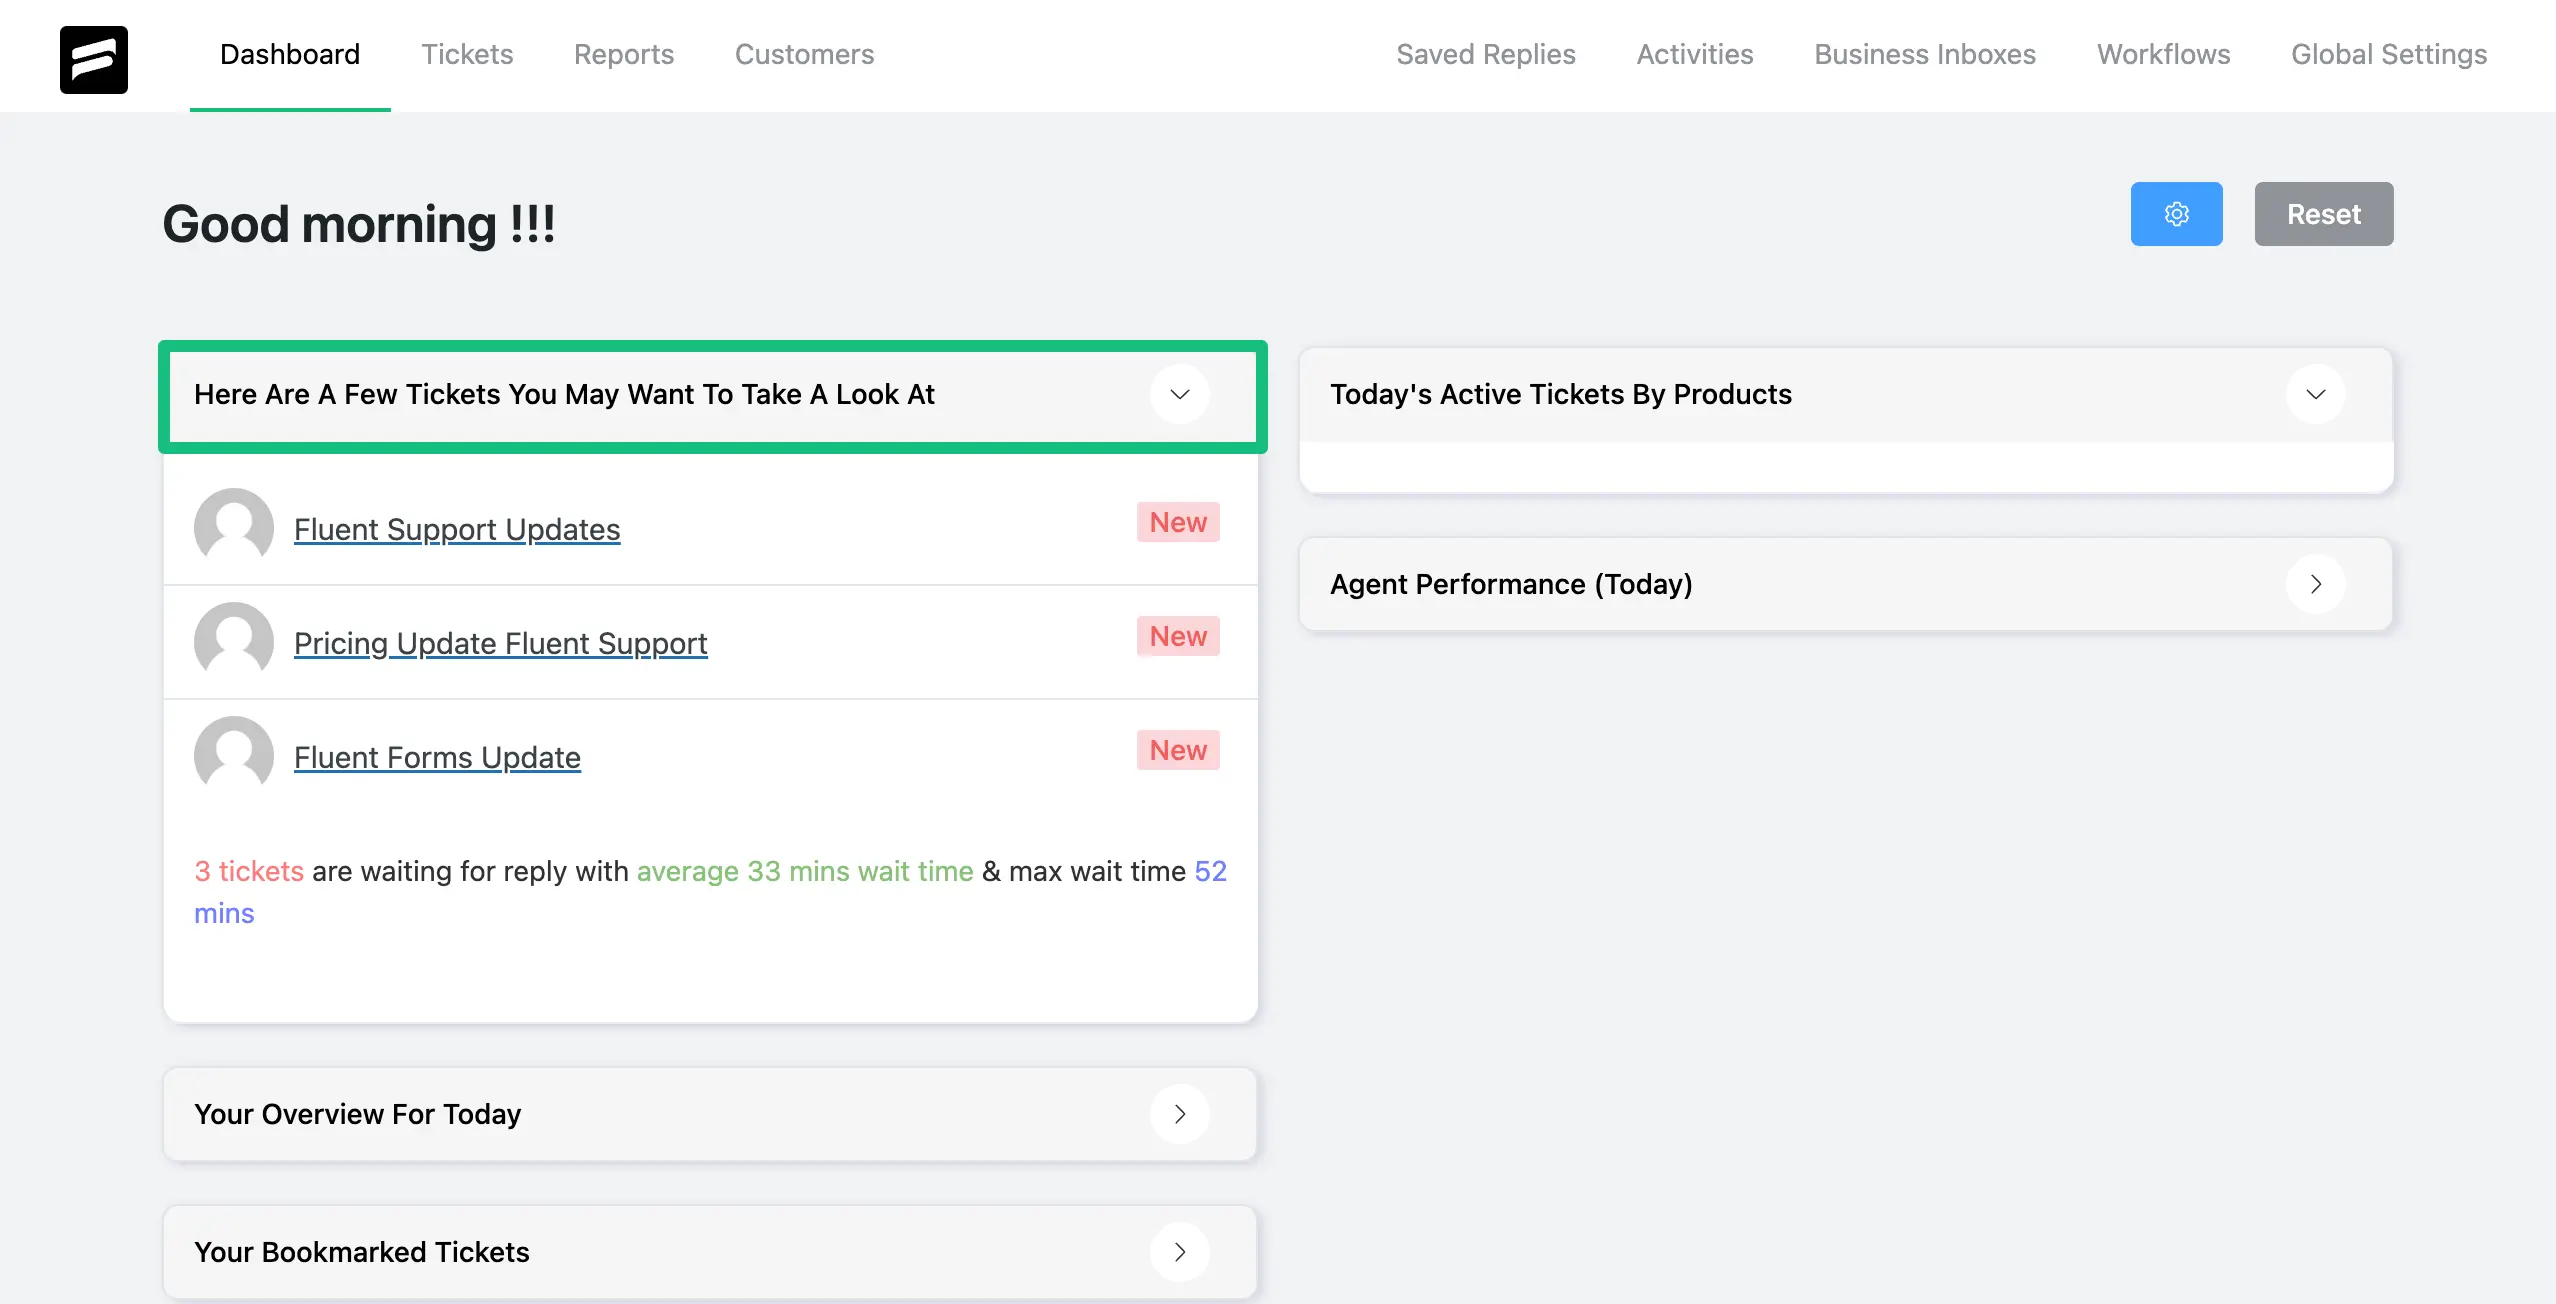Image resolution: width=2556 pixels, height=1304 pixels.
Task: Click New badge on Fluent Support Updates
Action: pos(1178,522)
